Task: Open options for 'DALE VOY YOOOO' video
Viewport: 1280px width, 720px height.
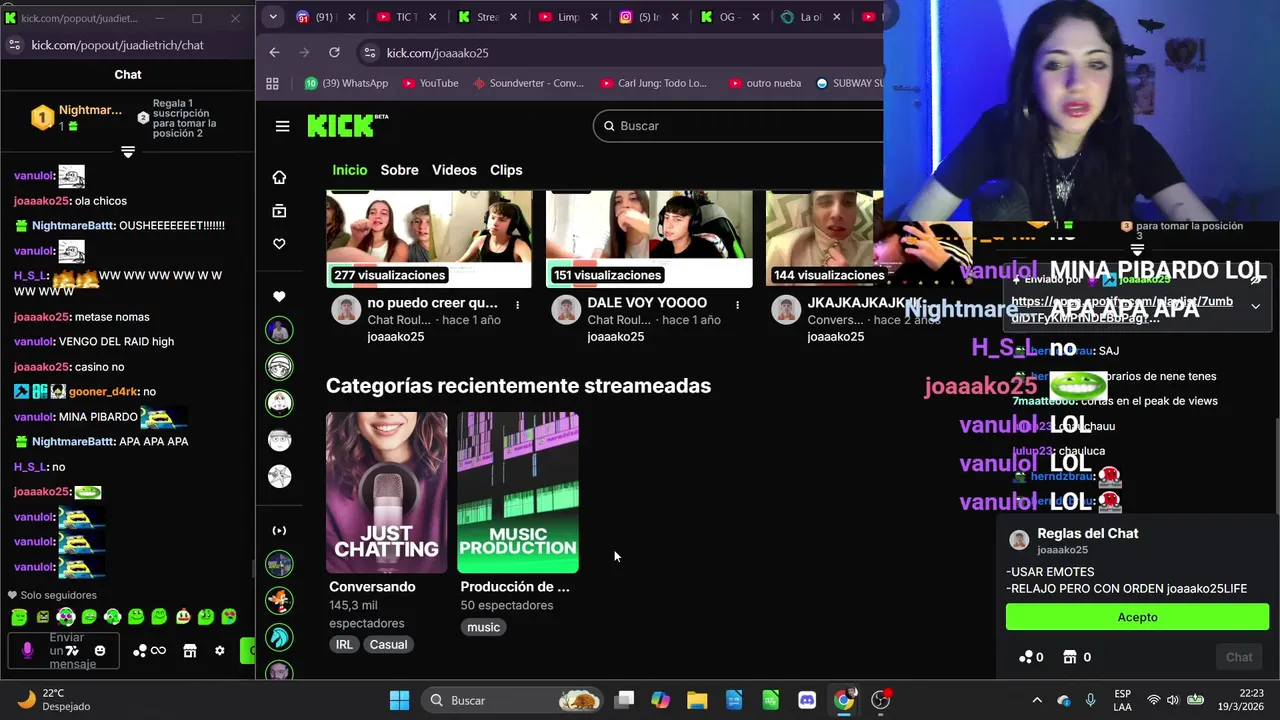Action: 737,304
